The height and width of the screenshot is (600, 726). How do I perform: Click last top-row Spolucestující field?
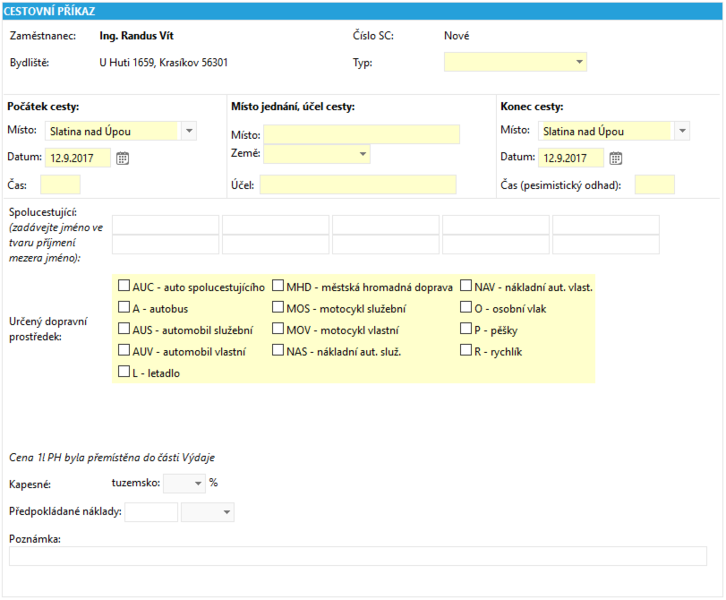pos(606,225)
